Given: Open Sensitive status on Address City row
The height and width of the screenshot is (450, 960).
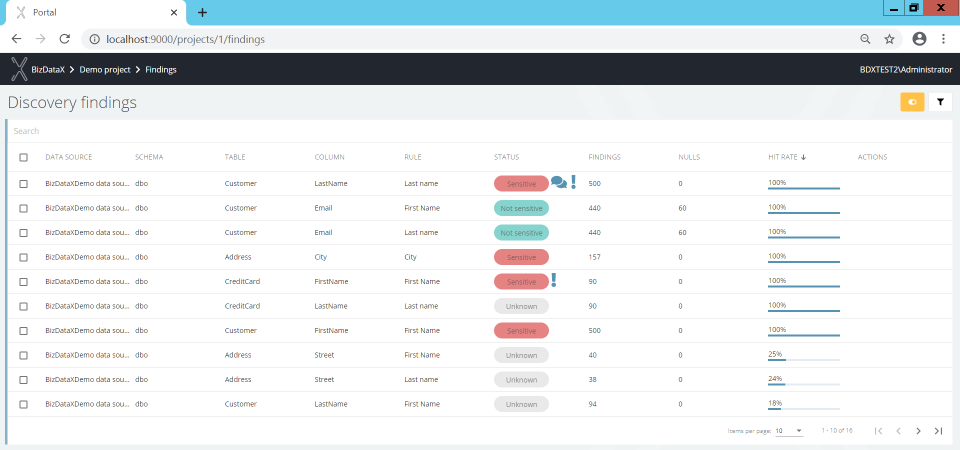Looking at the screenshot, I should (x=522, y=257).
